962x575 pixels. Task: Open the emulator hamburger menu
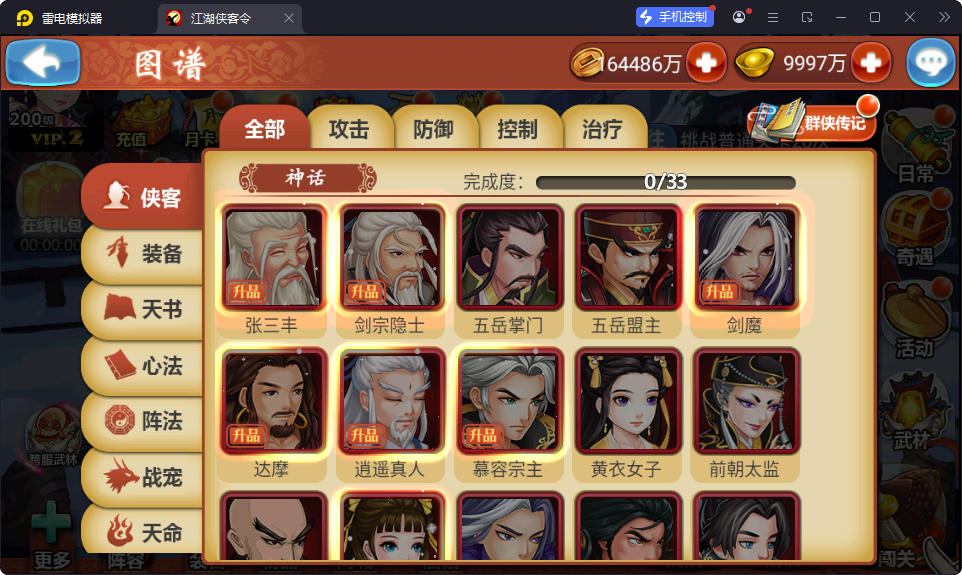pyautogui.click(x=773, y=18)
